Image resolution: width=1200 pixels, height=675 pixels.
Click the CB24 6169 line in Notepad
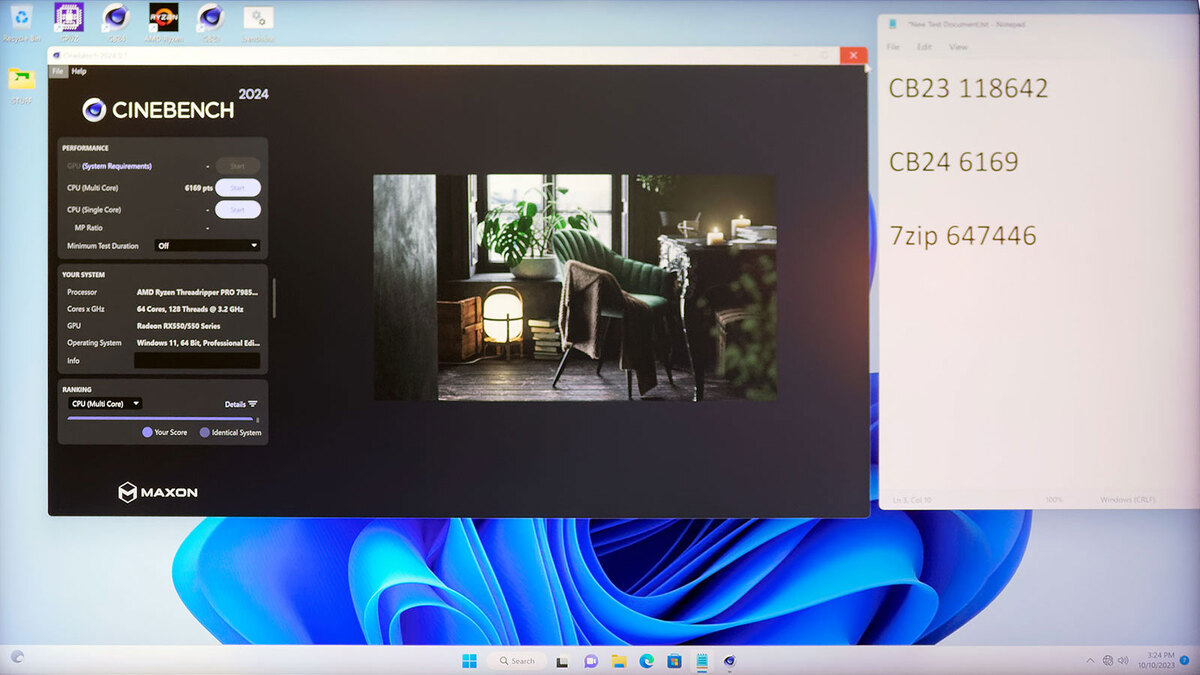click(x=953, y=162)
